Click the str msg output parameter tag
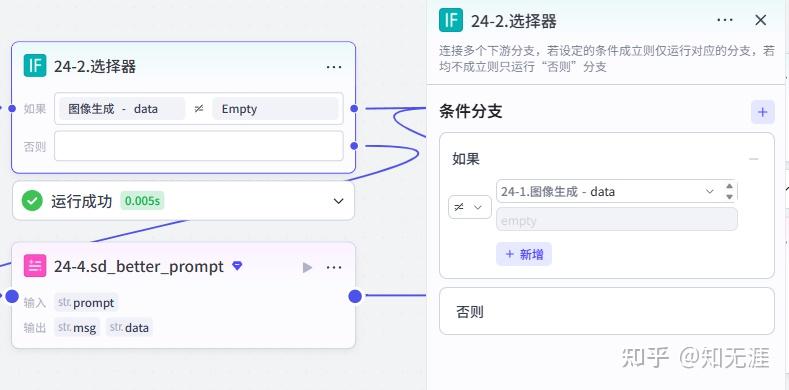This screenshot has height=390, width=789. 77,328
